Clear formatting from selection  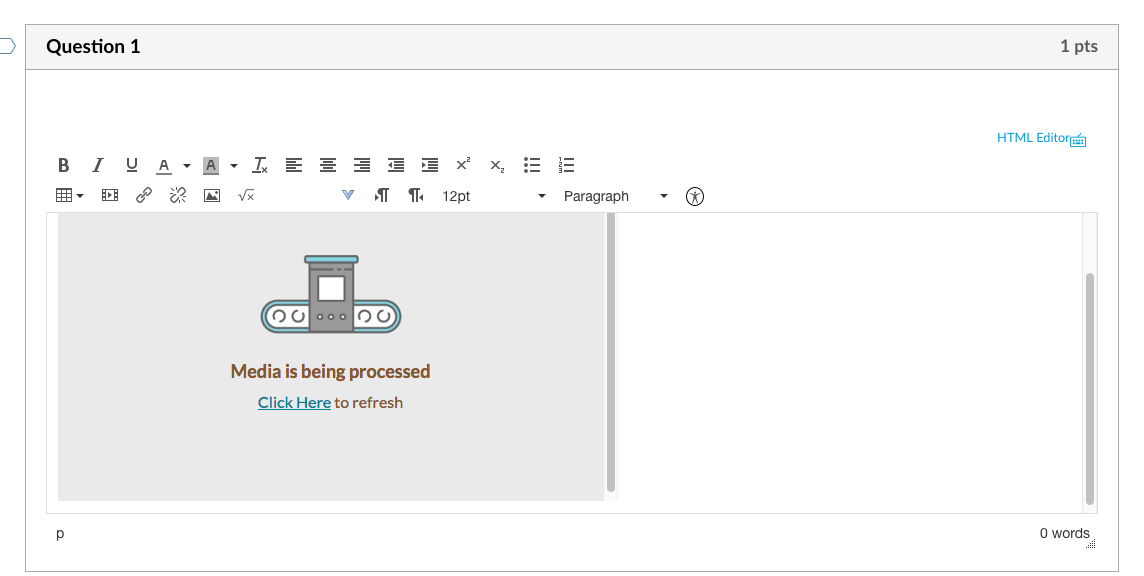pyautogui.click(x=260, y=166)
